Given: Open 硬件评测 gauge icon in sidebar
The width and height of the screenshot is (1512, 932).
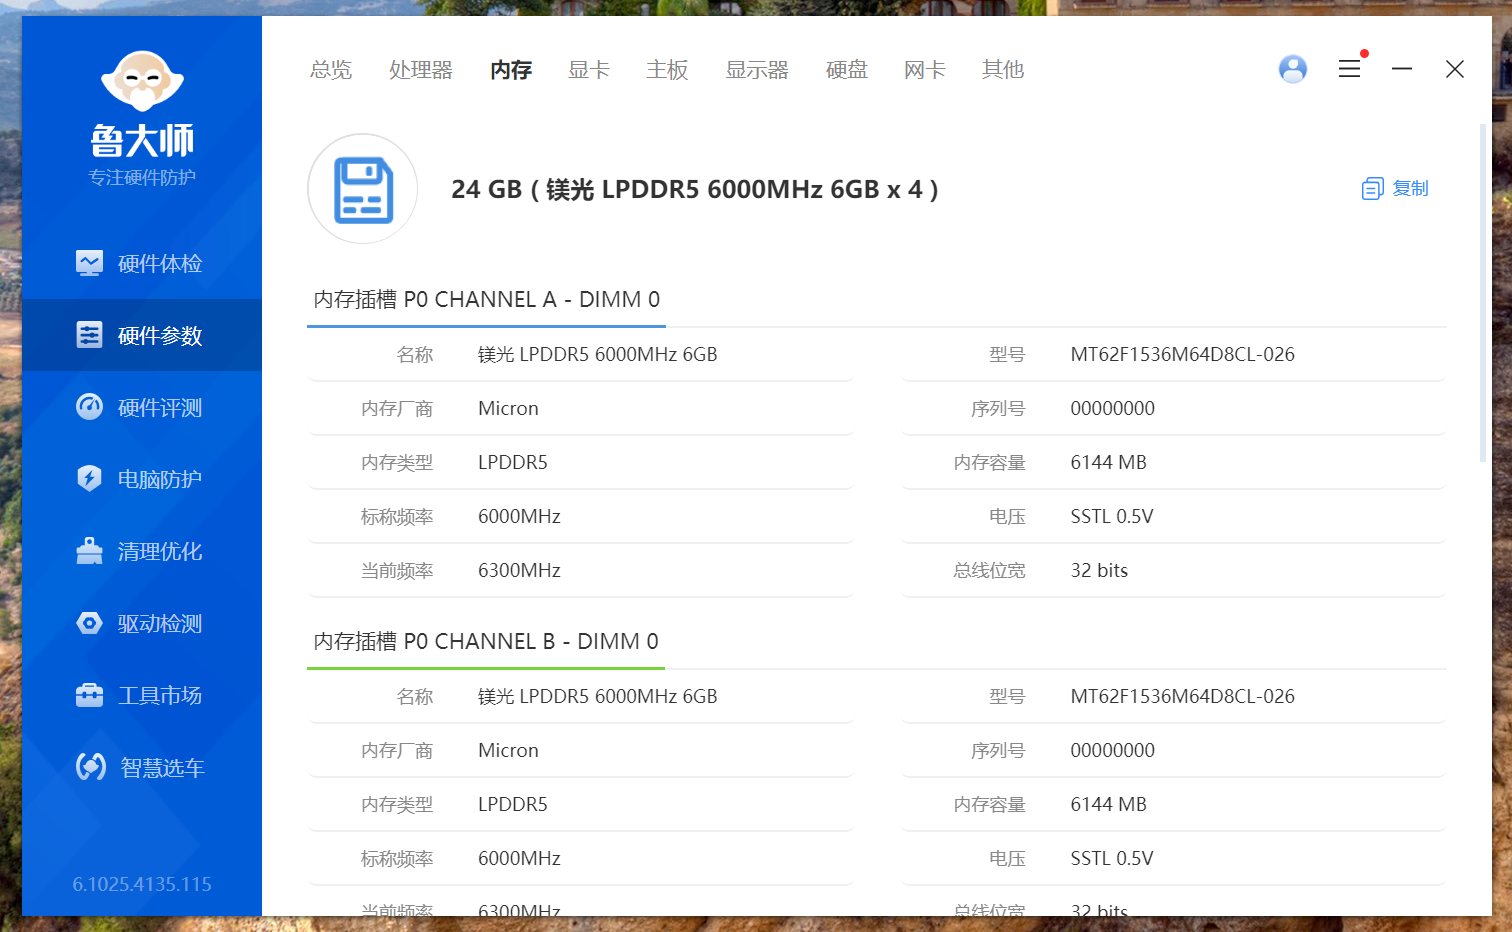Looking at the screenshot, I should pyautogui.click(x=89, y=407).
